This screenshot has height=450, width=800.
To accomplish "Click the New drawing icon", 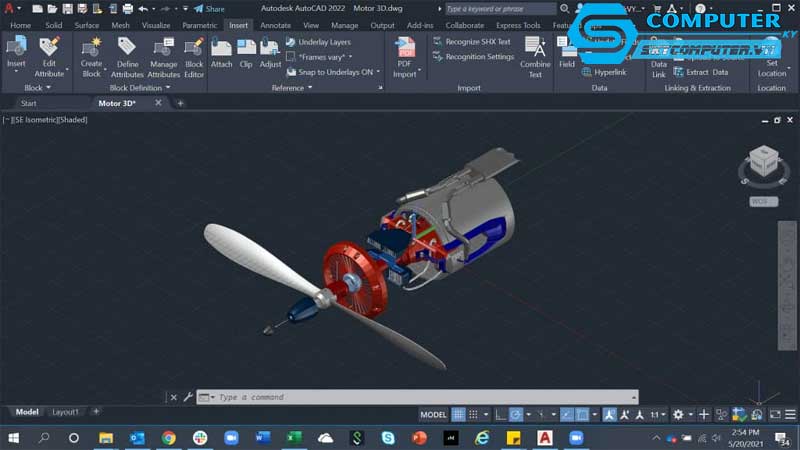I will pos(37,9).
